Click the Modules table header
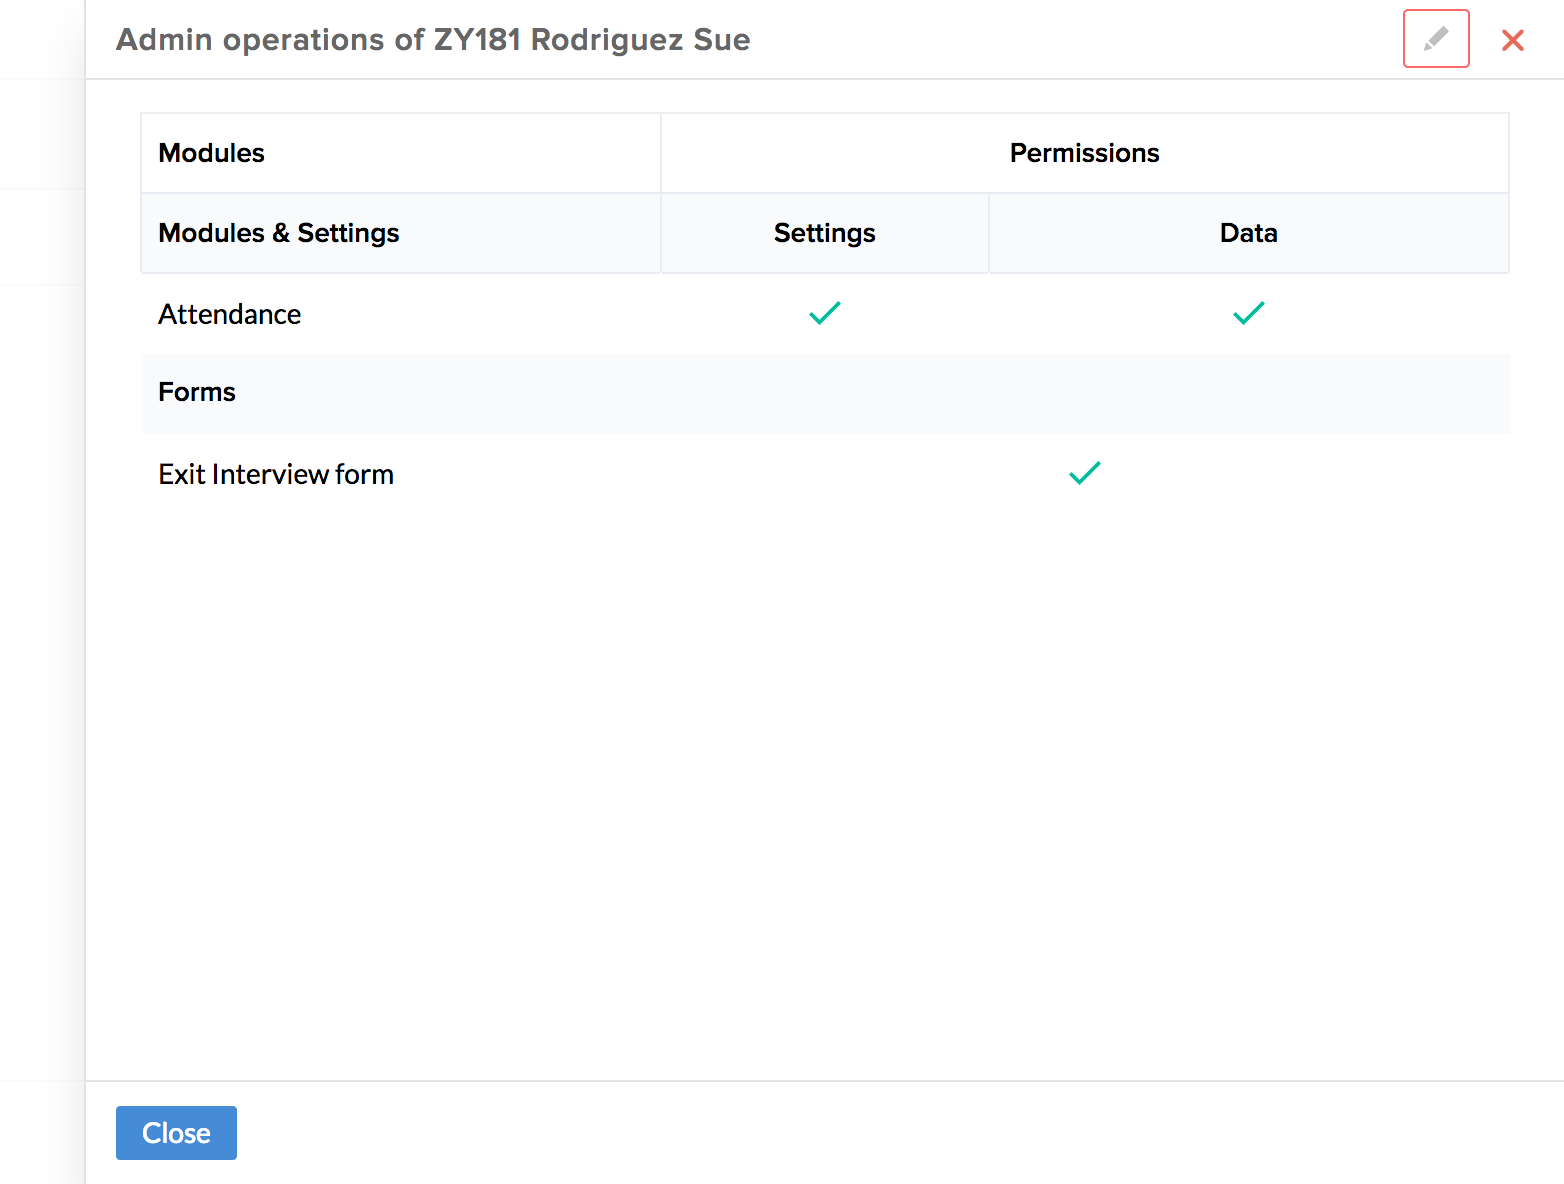The width and height of the screenshot is (1564, 1184). pos(212,153)
